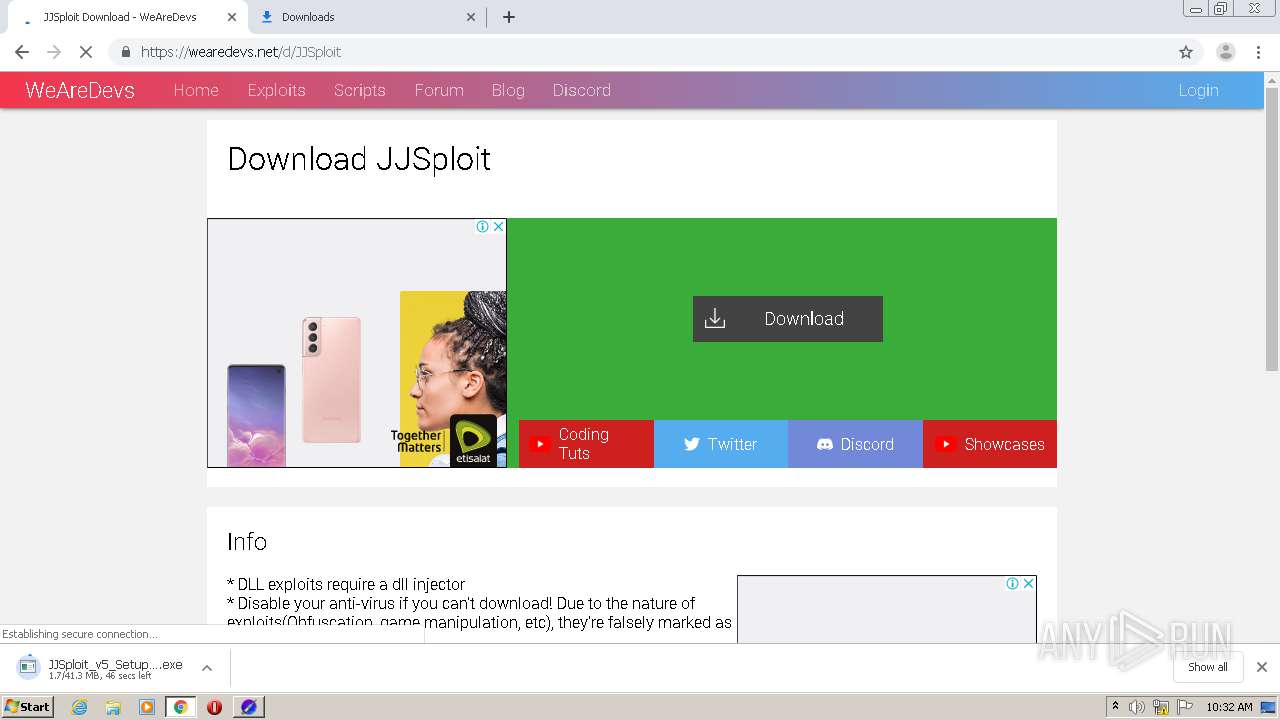Viewport: 1280px width, 720px height.
Task: Open the Chrome three-dot menu
Action: [x=1259, y=52]
